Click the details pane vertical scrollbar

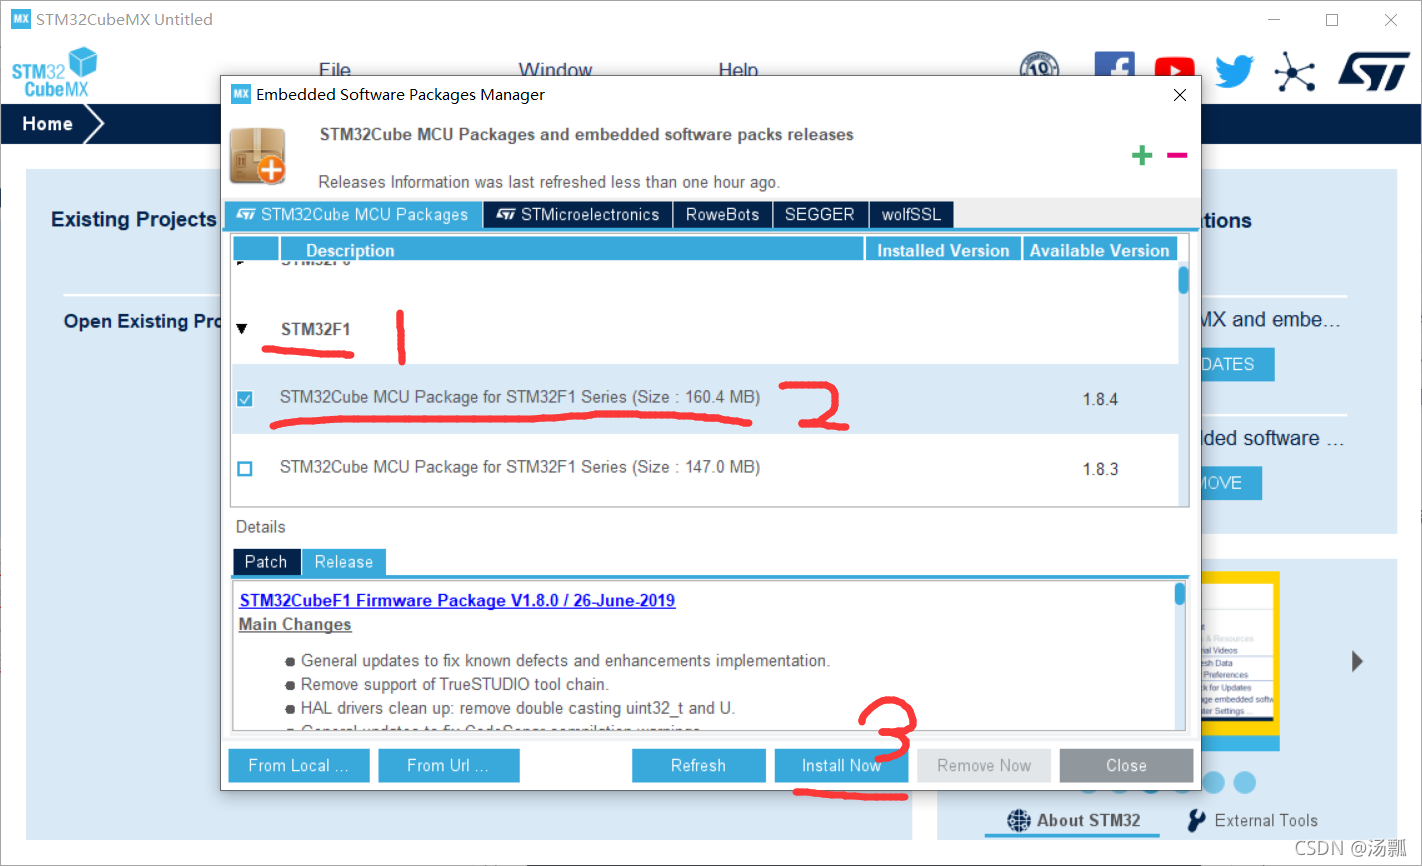(x=1179, y=594)
